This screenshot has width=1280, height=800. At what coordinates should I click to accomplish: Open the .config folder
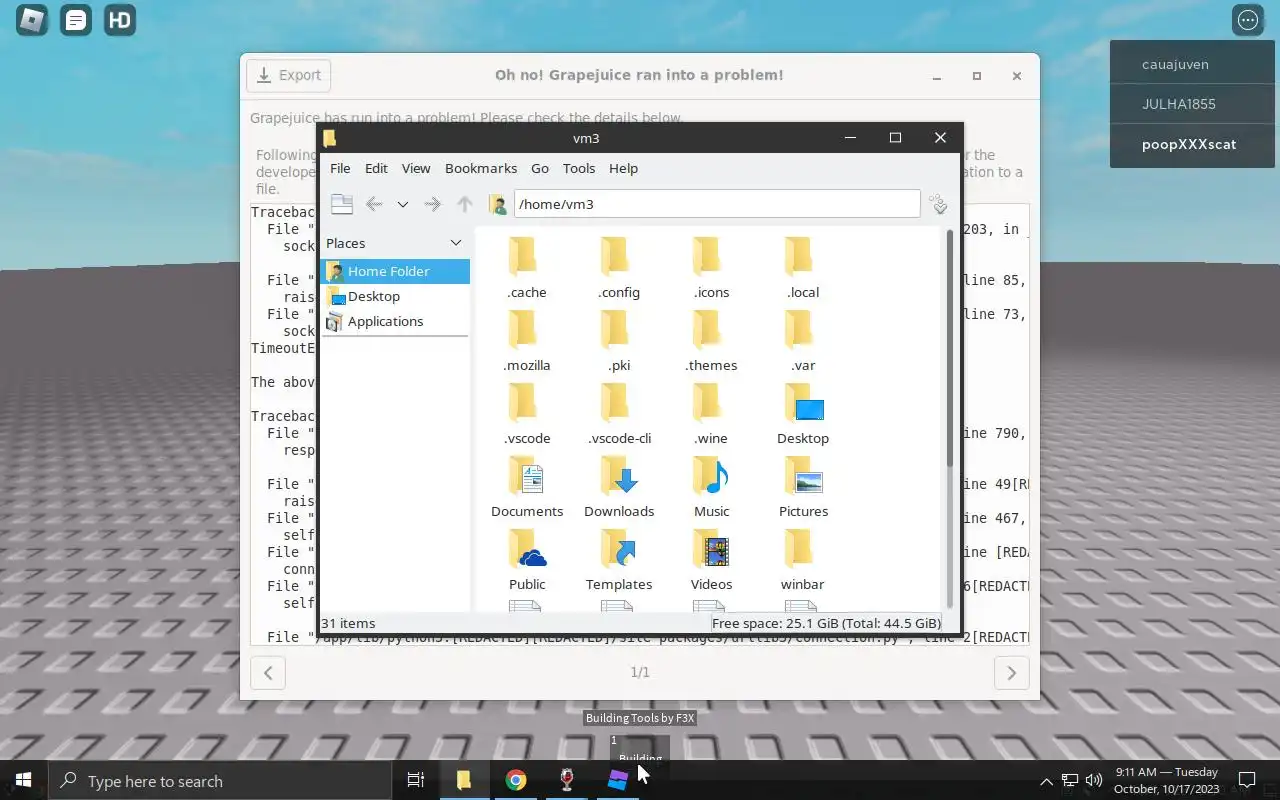pyautogui.click(x=619, y=268)
